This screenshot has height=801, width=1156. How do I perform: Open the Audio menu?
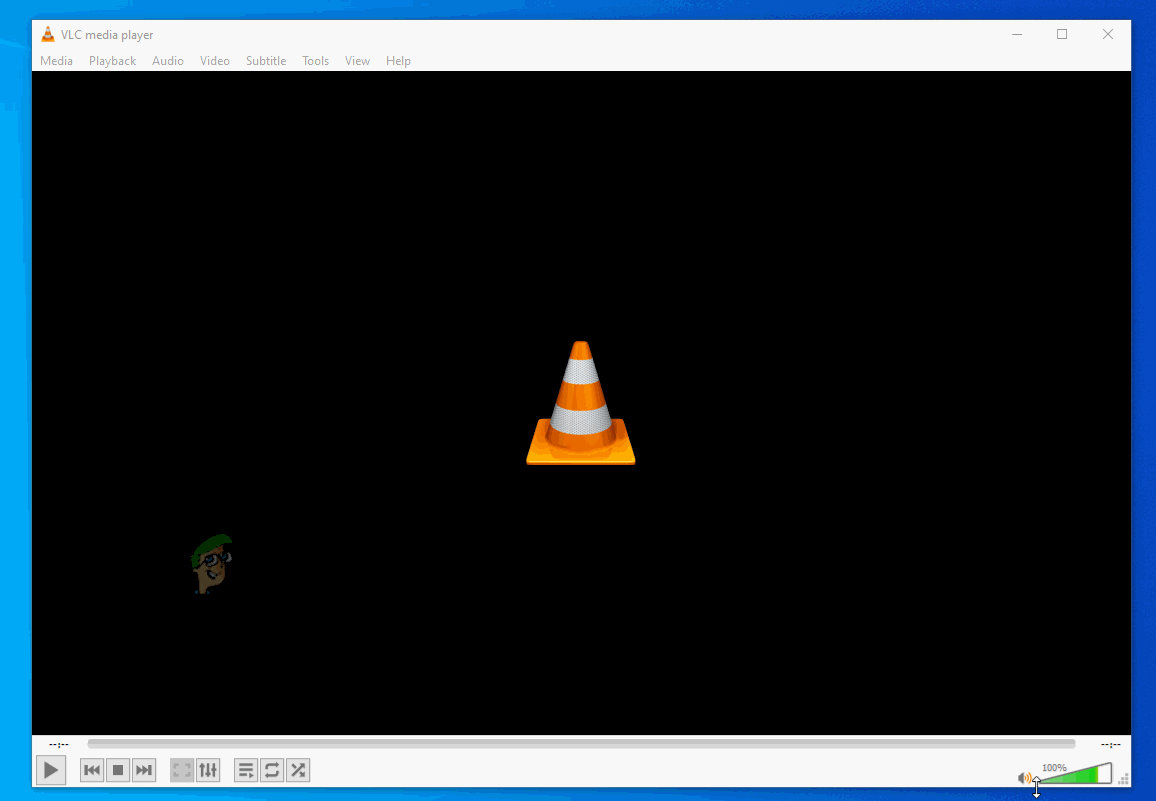[x=168, y=60]
